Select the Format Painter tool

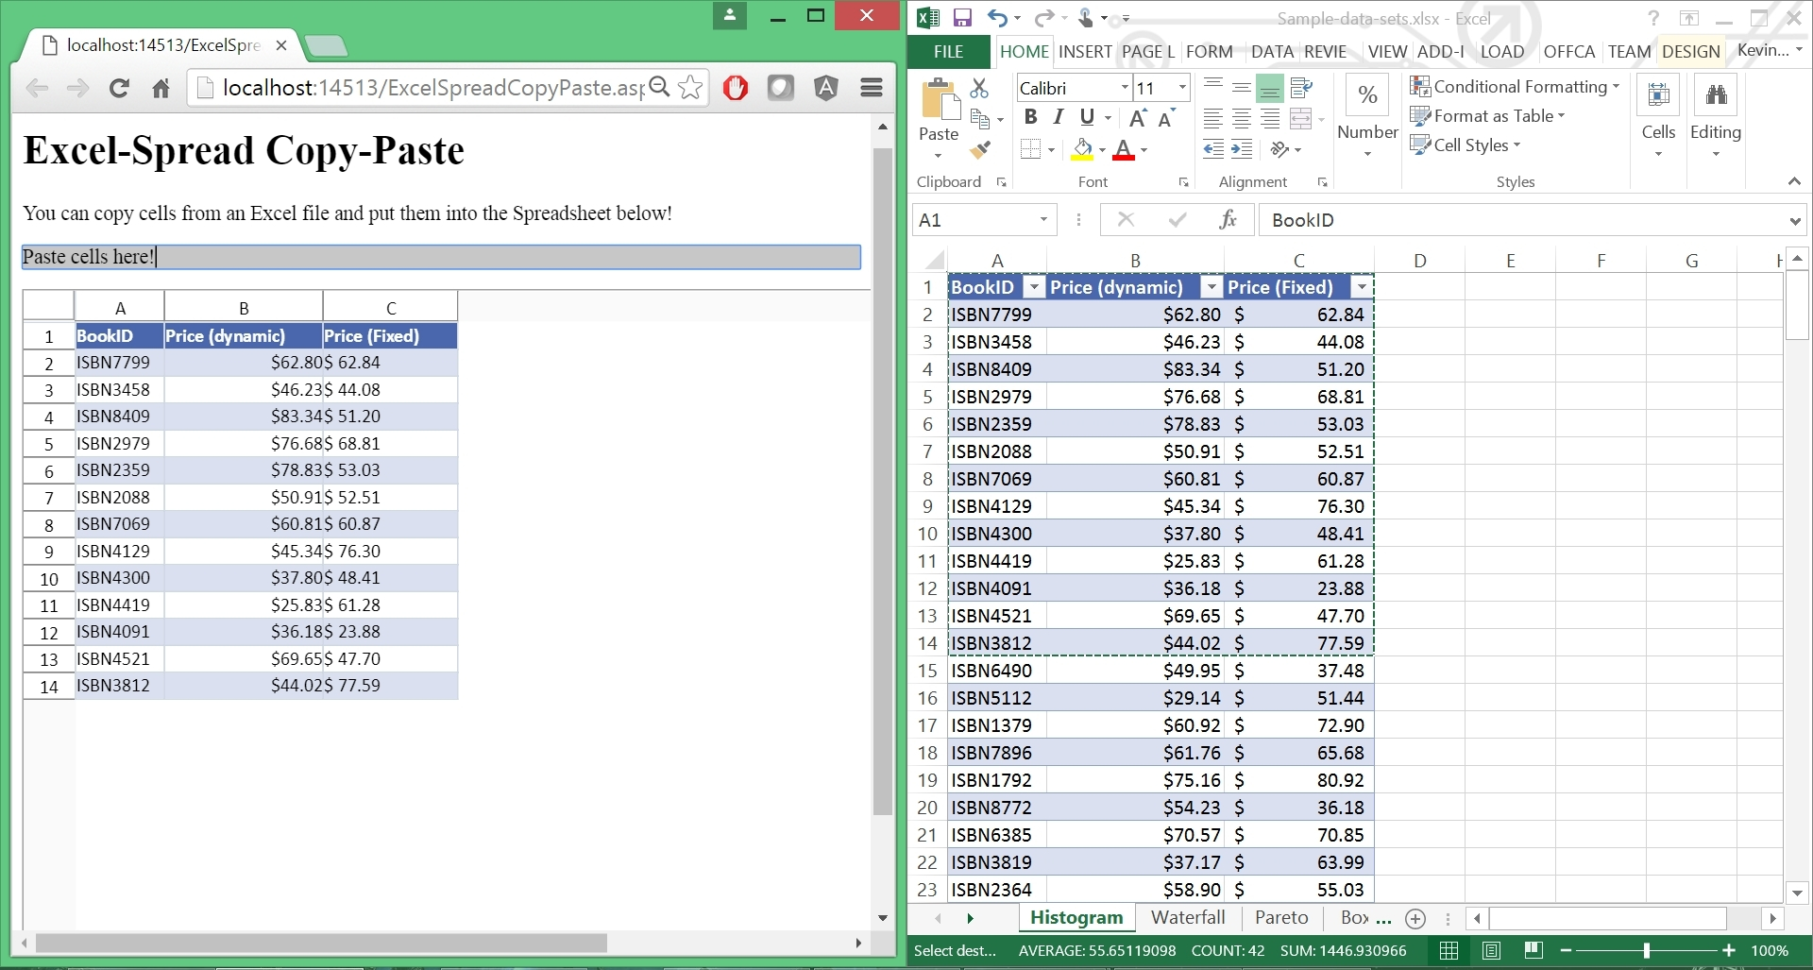click(980, 150)
